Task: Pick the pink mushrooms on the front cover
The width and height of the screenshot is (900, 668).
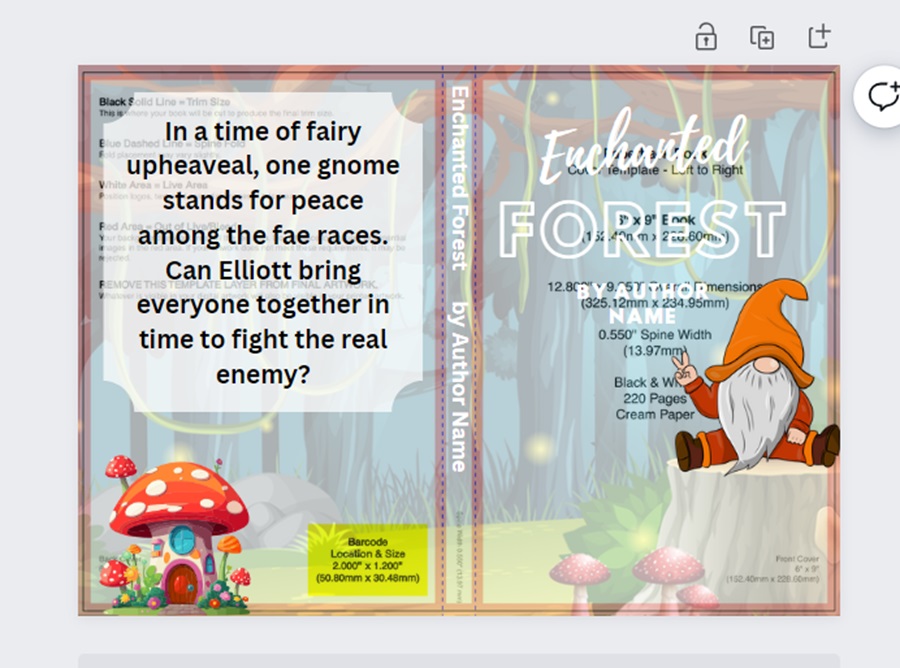Action: pyautogui.click(x=640, y=575)
